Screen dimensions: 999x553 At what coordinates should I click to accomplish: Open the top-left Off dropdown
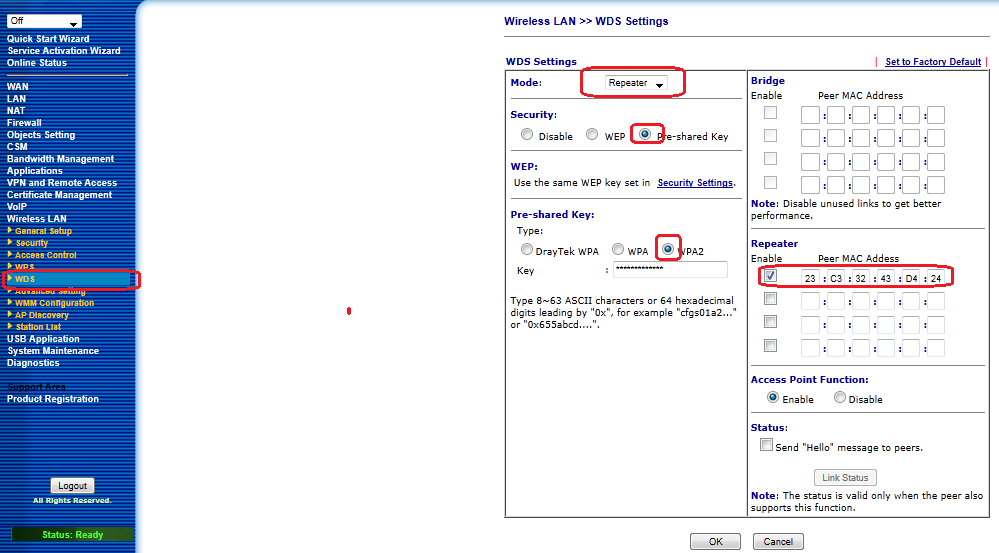click(x=44, y=21)
